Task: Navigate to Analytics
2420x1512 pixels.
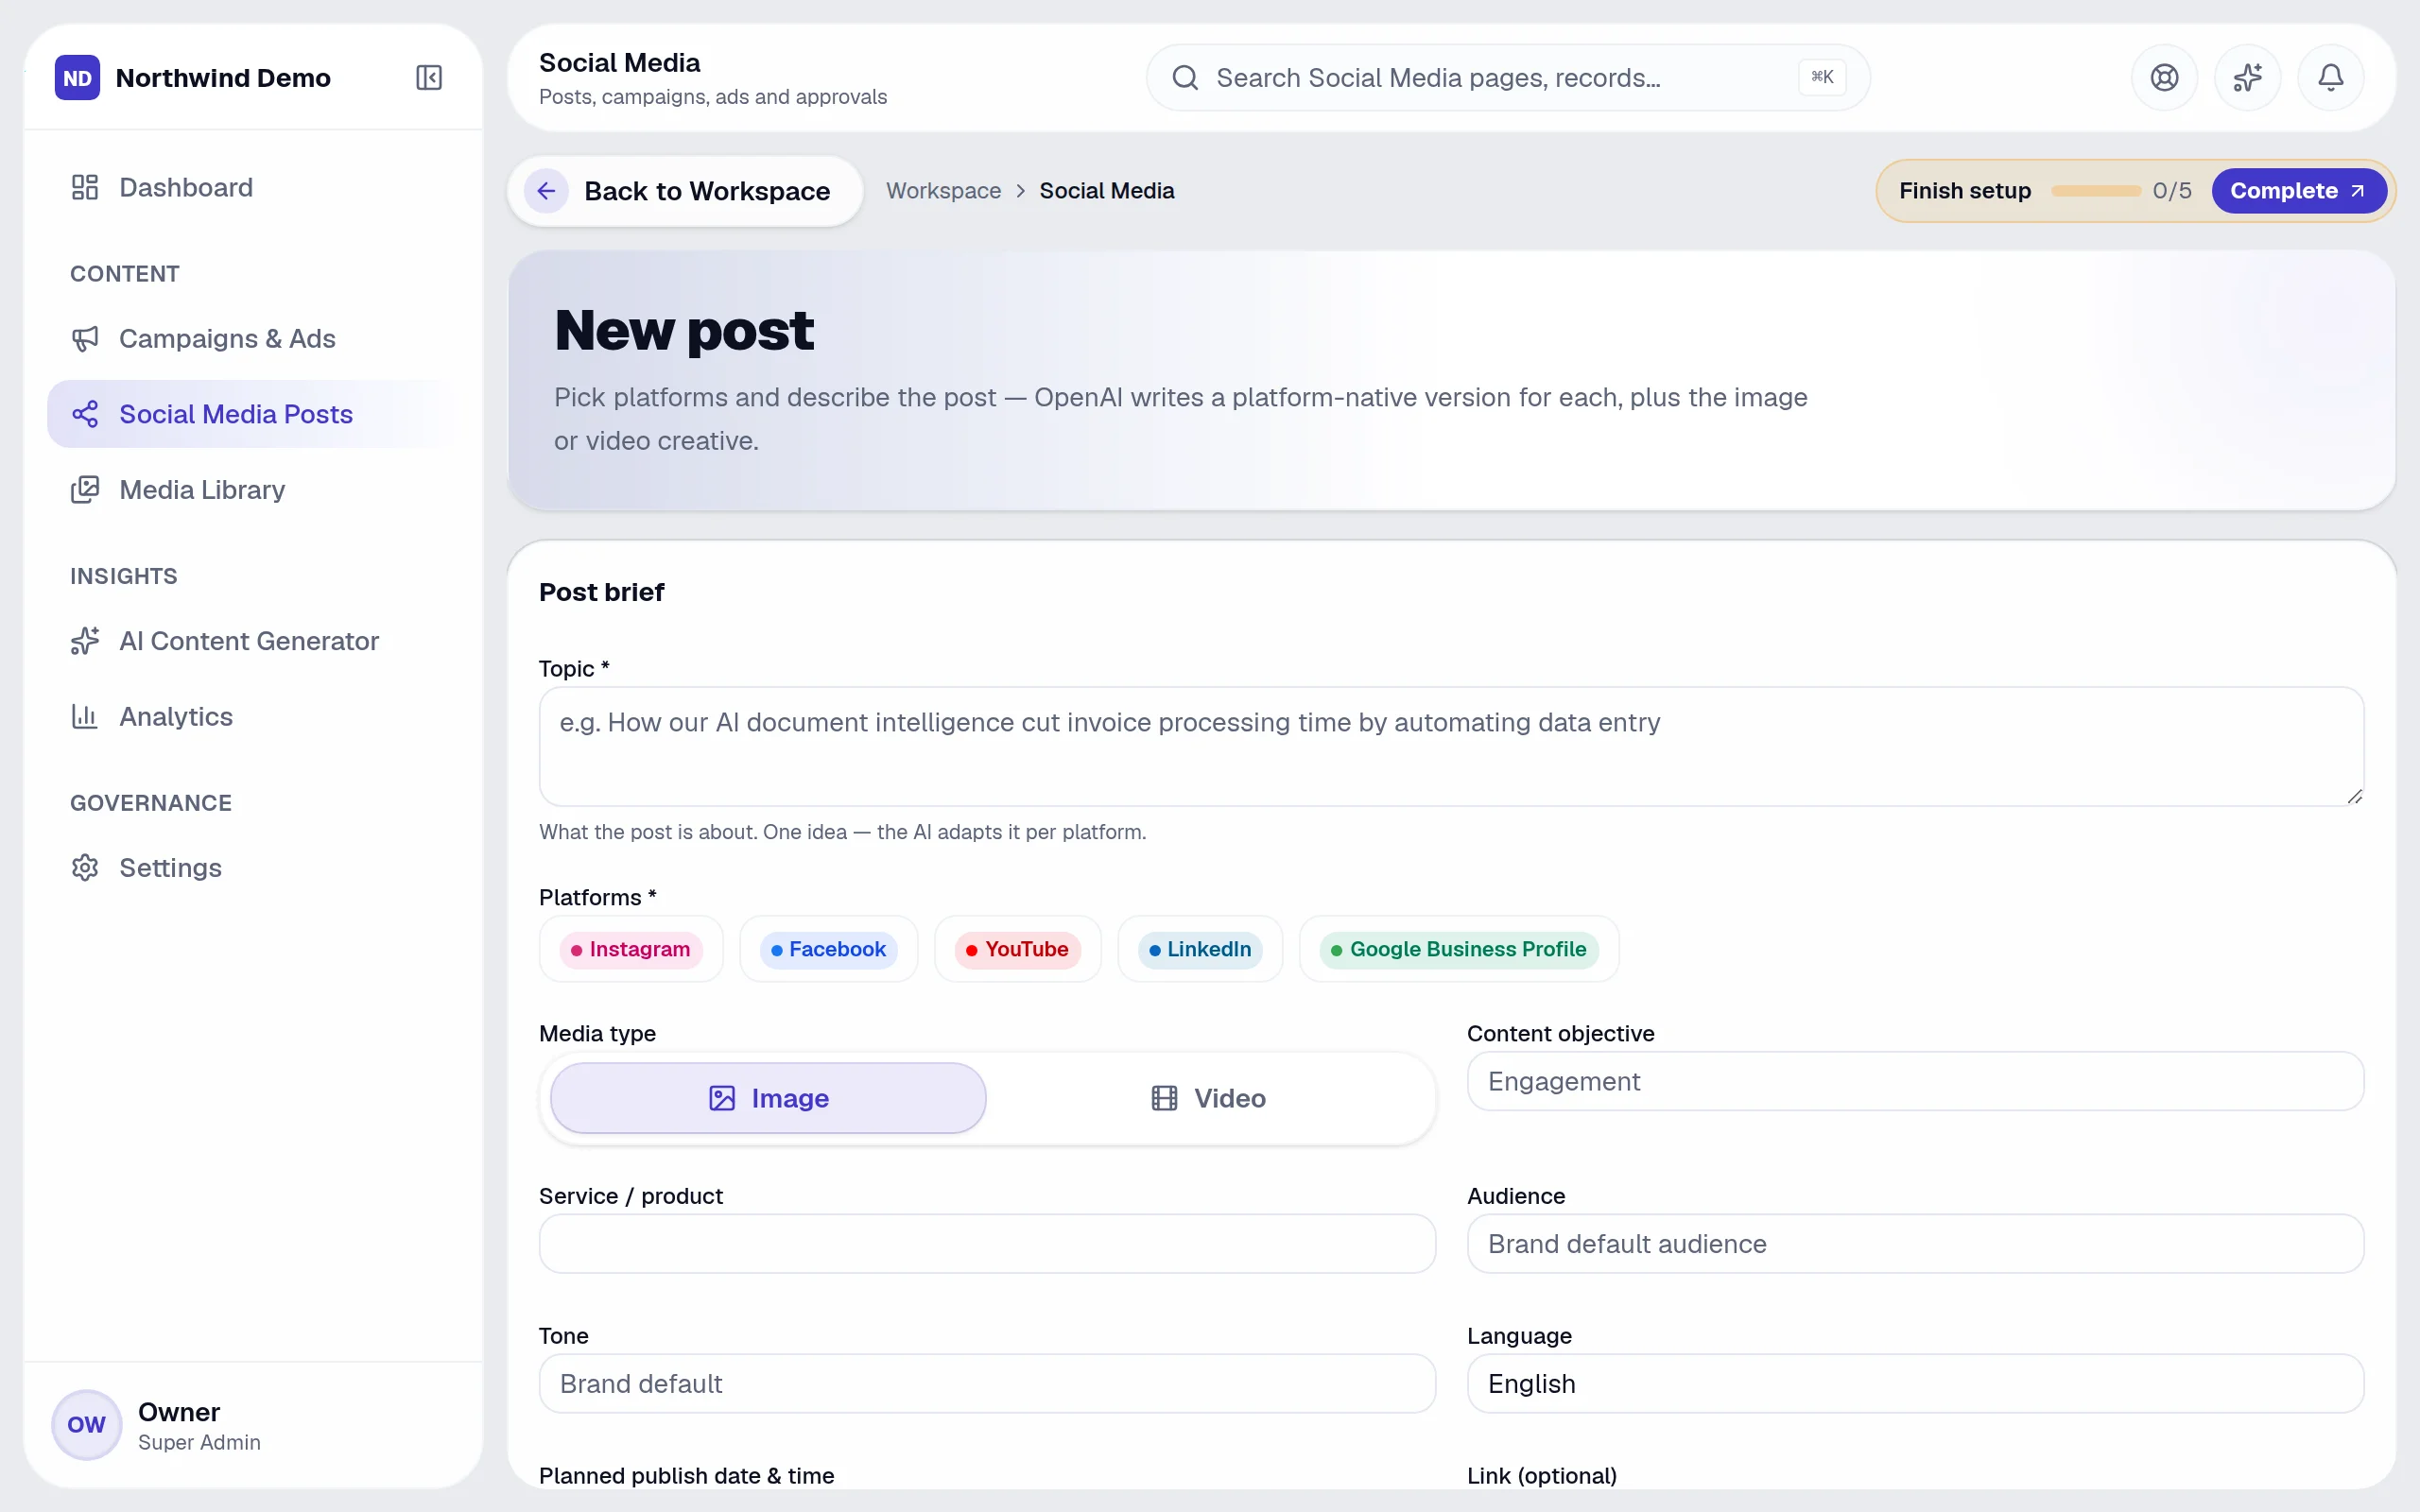Action: (x=253, y=716)
